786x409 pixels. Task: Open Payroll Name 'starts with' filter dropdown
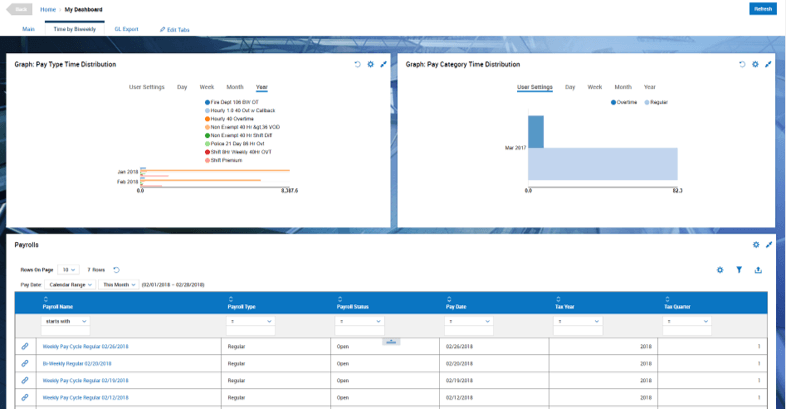click(x=65, y=321)
